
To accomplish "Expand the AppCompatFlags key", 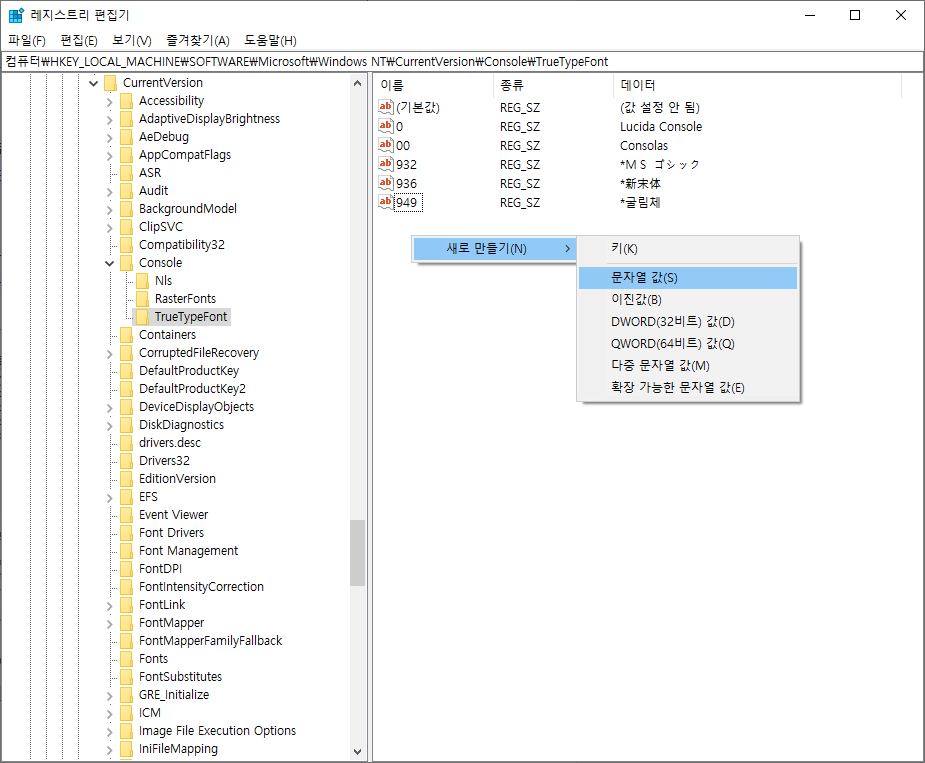I will coord(109,156).
